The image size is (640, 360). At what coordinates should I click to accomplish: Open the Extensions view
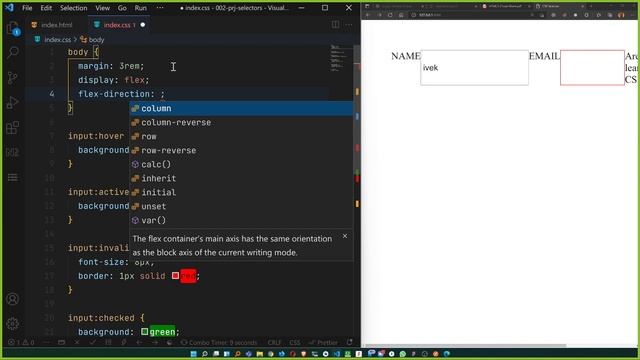pyautogui.click(x=13, y=127)
